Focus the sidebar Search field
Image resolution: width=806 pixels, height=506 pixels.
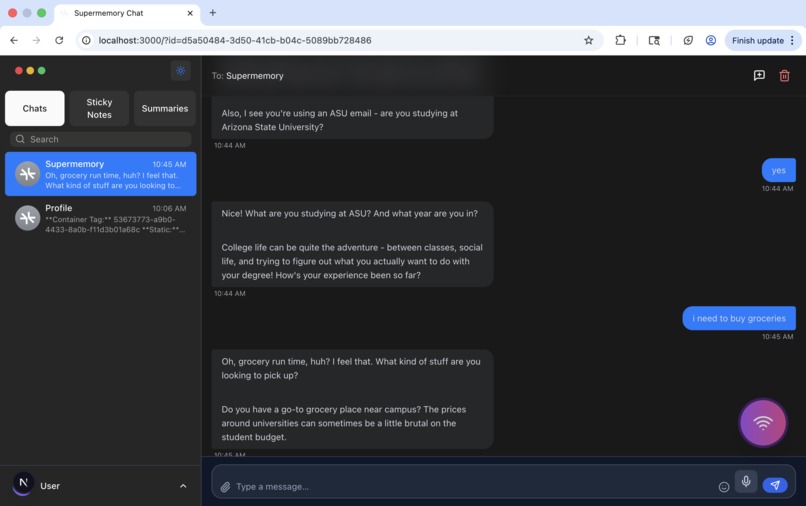click(x=101, y=139)
